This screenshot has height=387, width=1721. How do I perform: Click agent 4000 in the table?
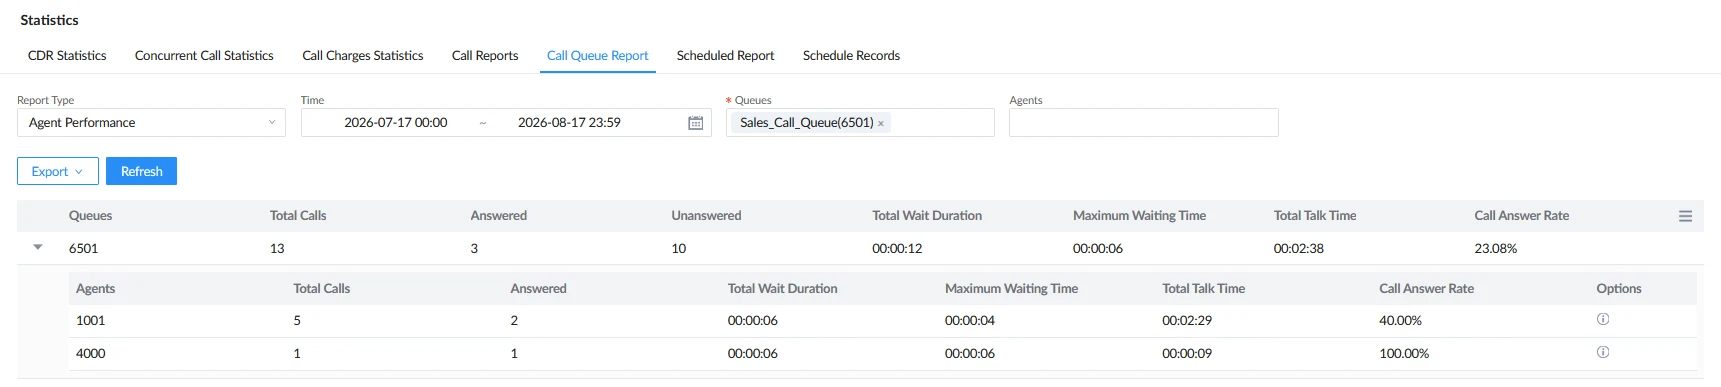(x=91, y=354)
